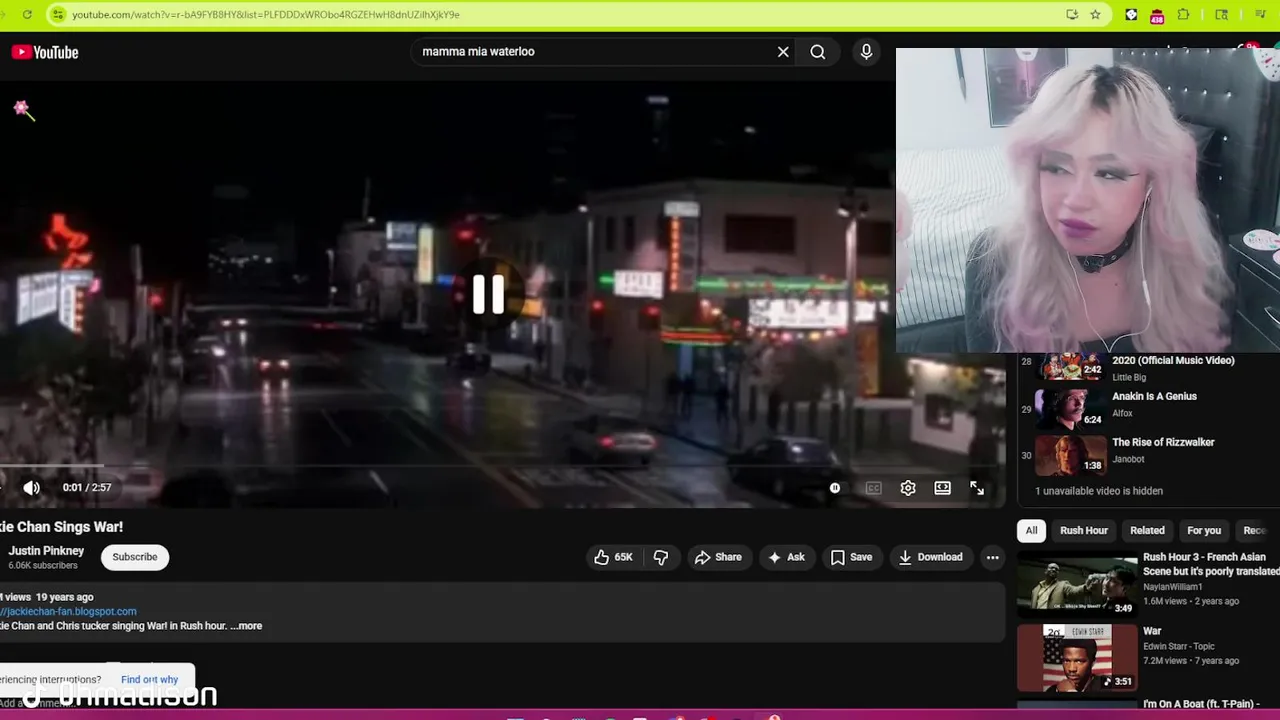Expand the description with ...more
This screenshot has width=1280, height=720.
(246, 626)
